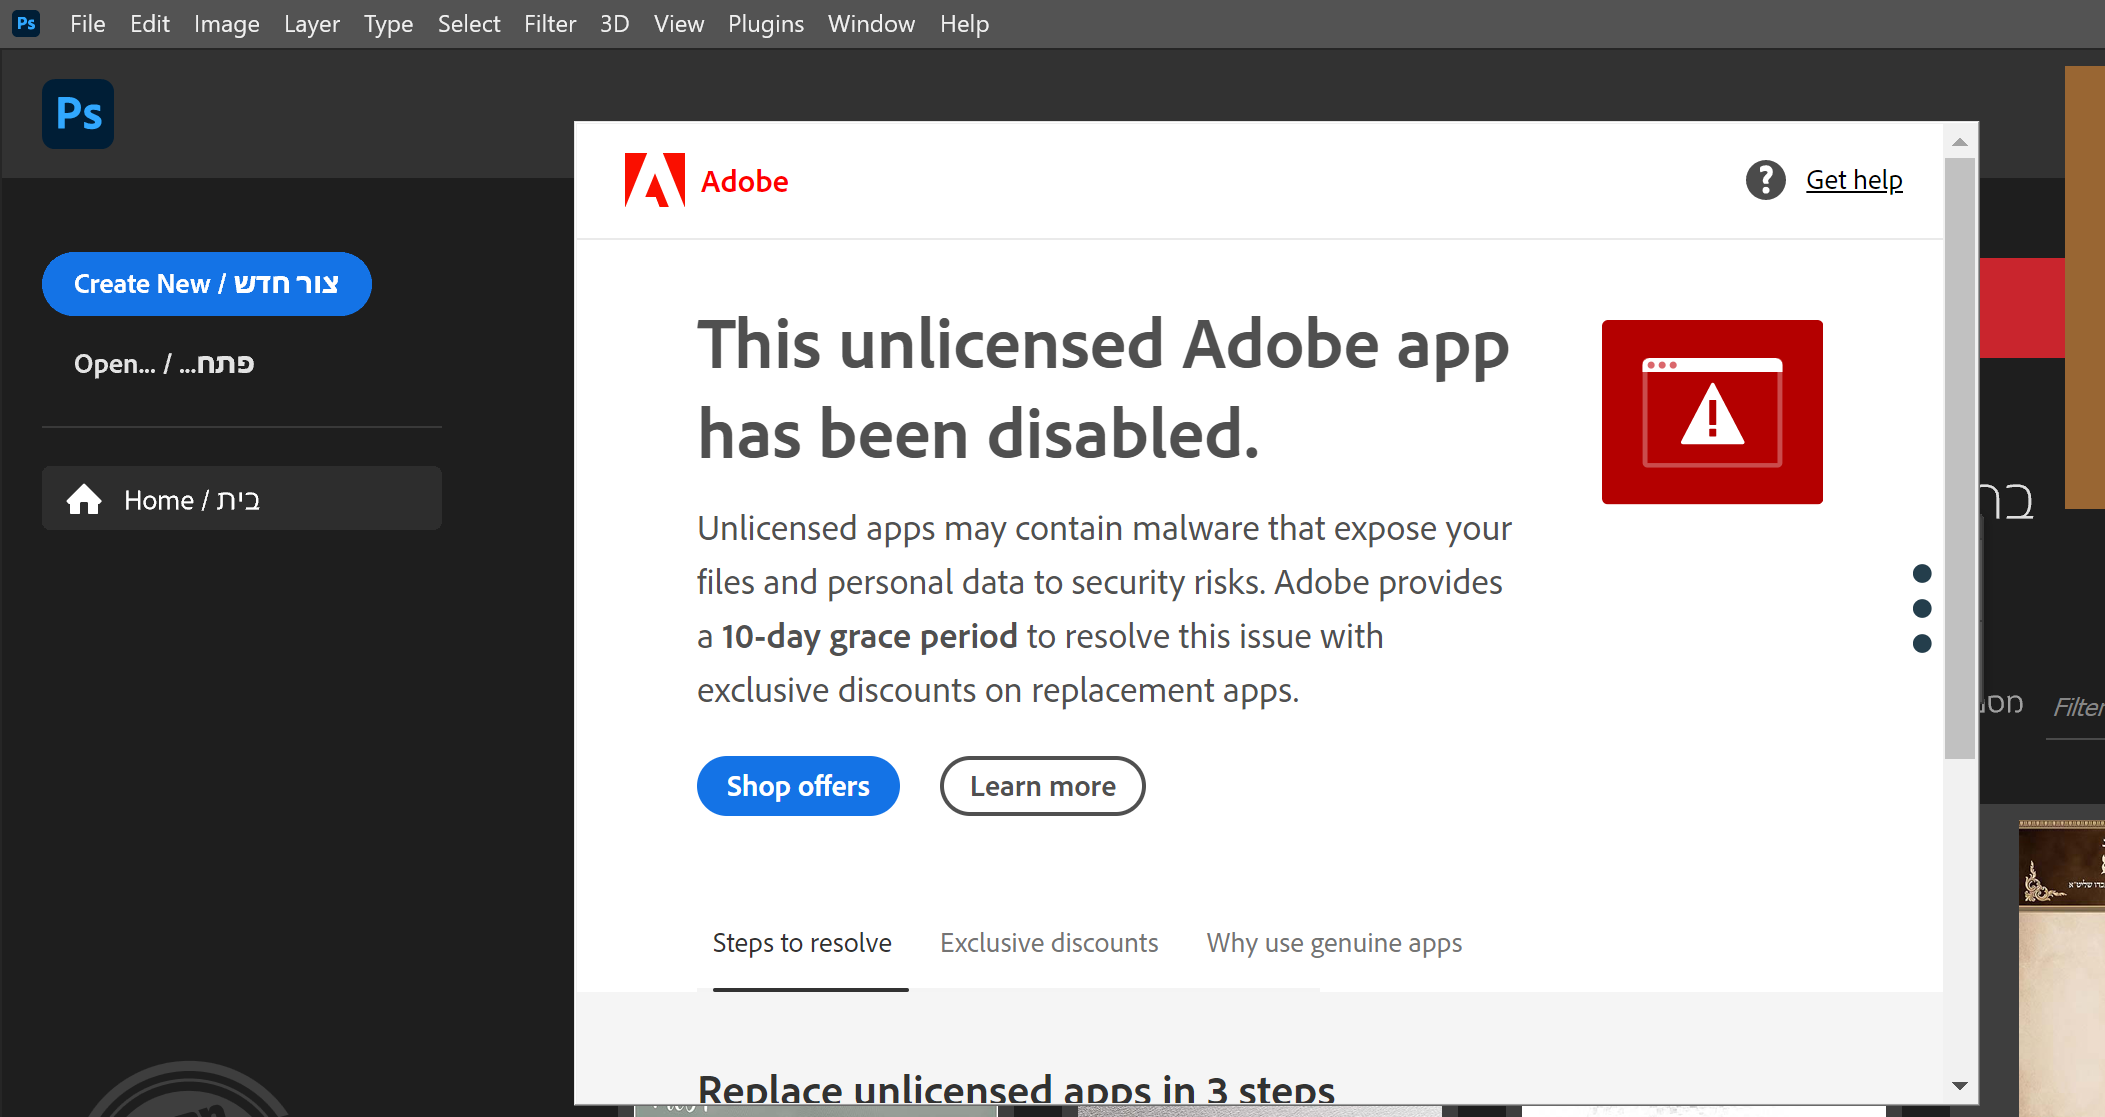Click the red warning window graphic
The width and height of the screenshot is (2105, 1117).
1712,412
